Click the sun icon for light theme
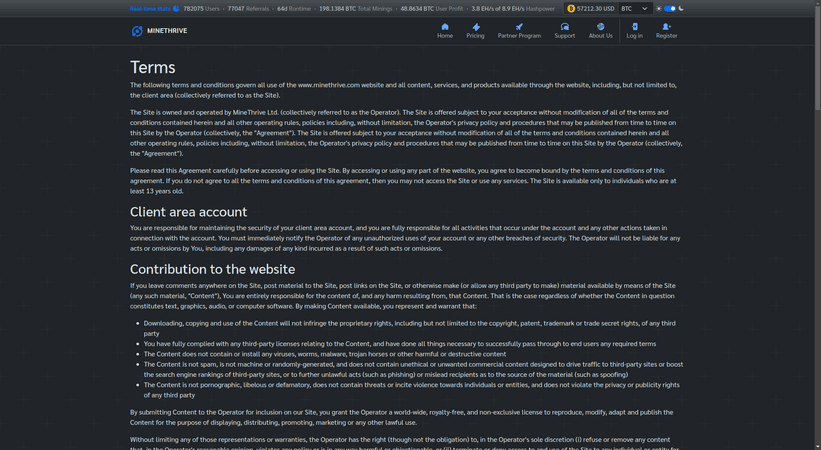Screen dimensions: 821x450 [661, 8]
